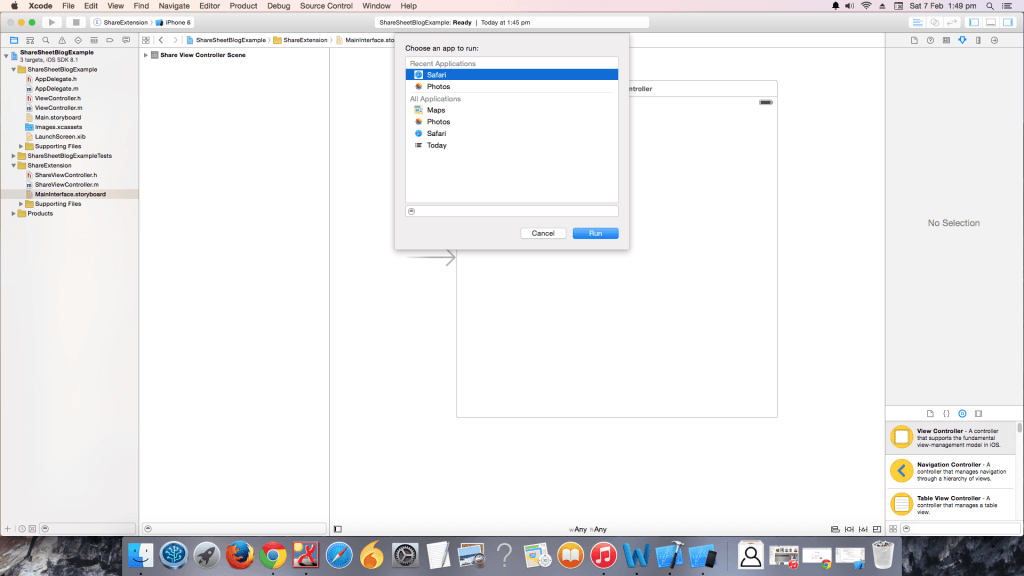Open the related items grid menu

click(x=146, y=40)
